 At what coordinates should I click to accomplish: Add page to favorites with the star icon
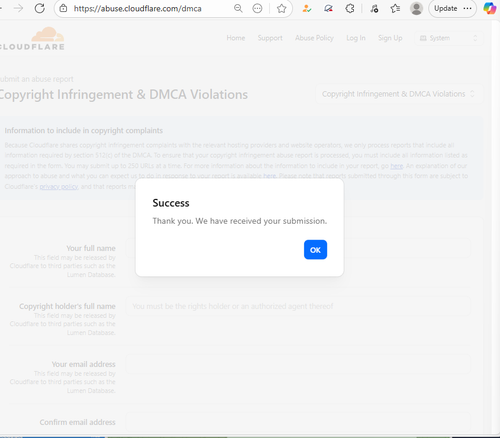tap(282, 8)
